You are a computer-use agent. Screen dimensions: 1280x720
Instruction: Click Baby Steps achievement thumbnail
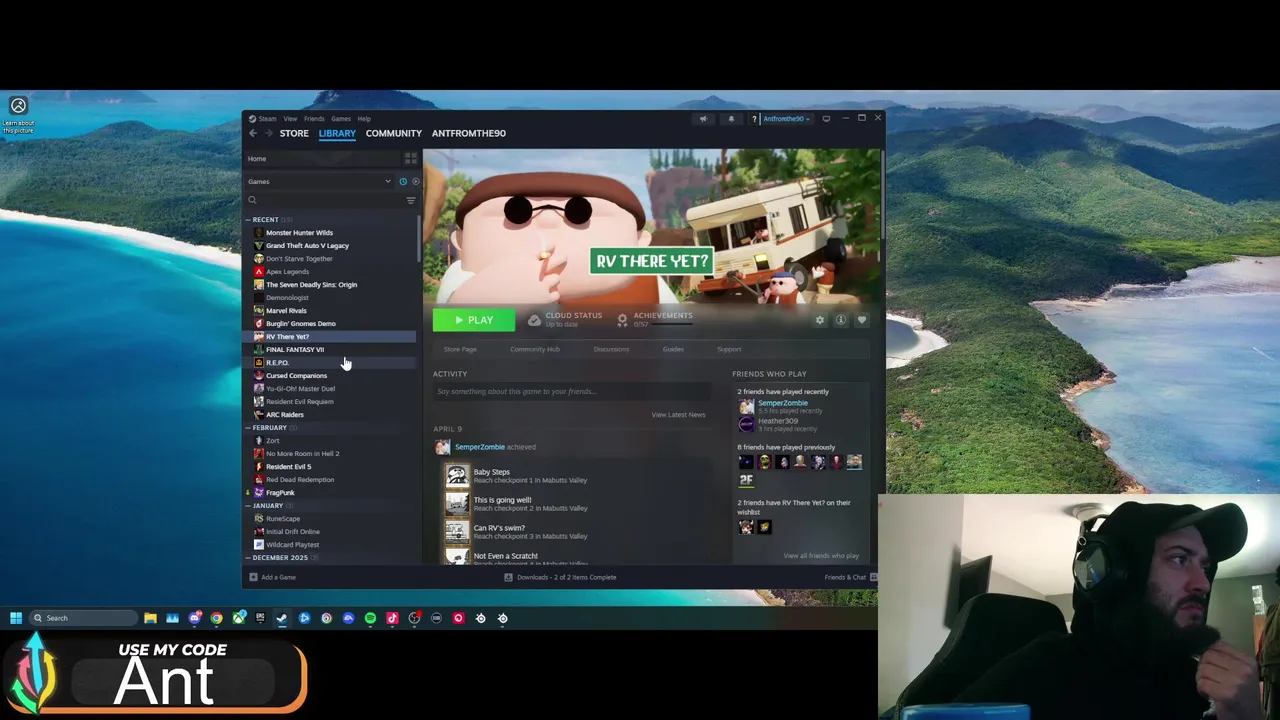point(457,475)
